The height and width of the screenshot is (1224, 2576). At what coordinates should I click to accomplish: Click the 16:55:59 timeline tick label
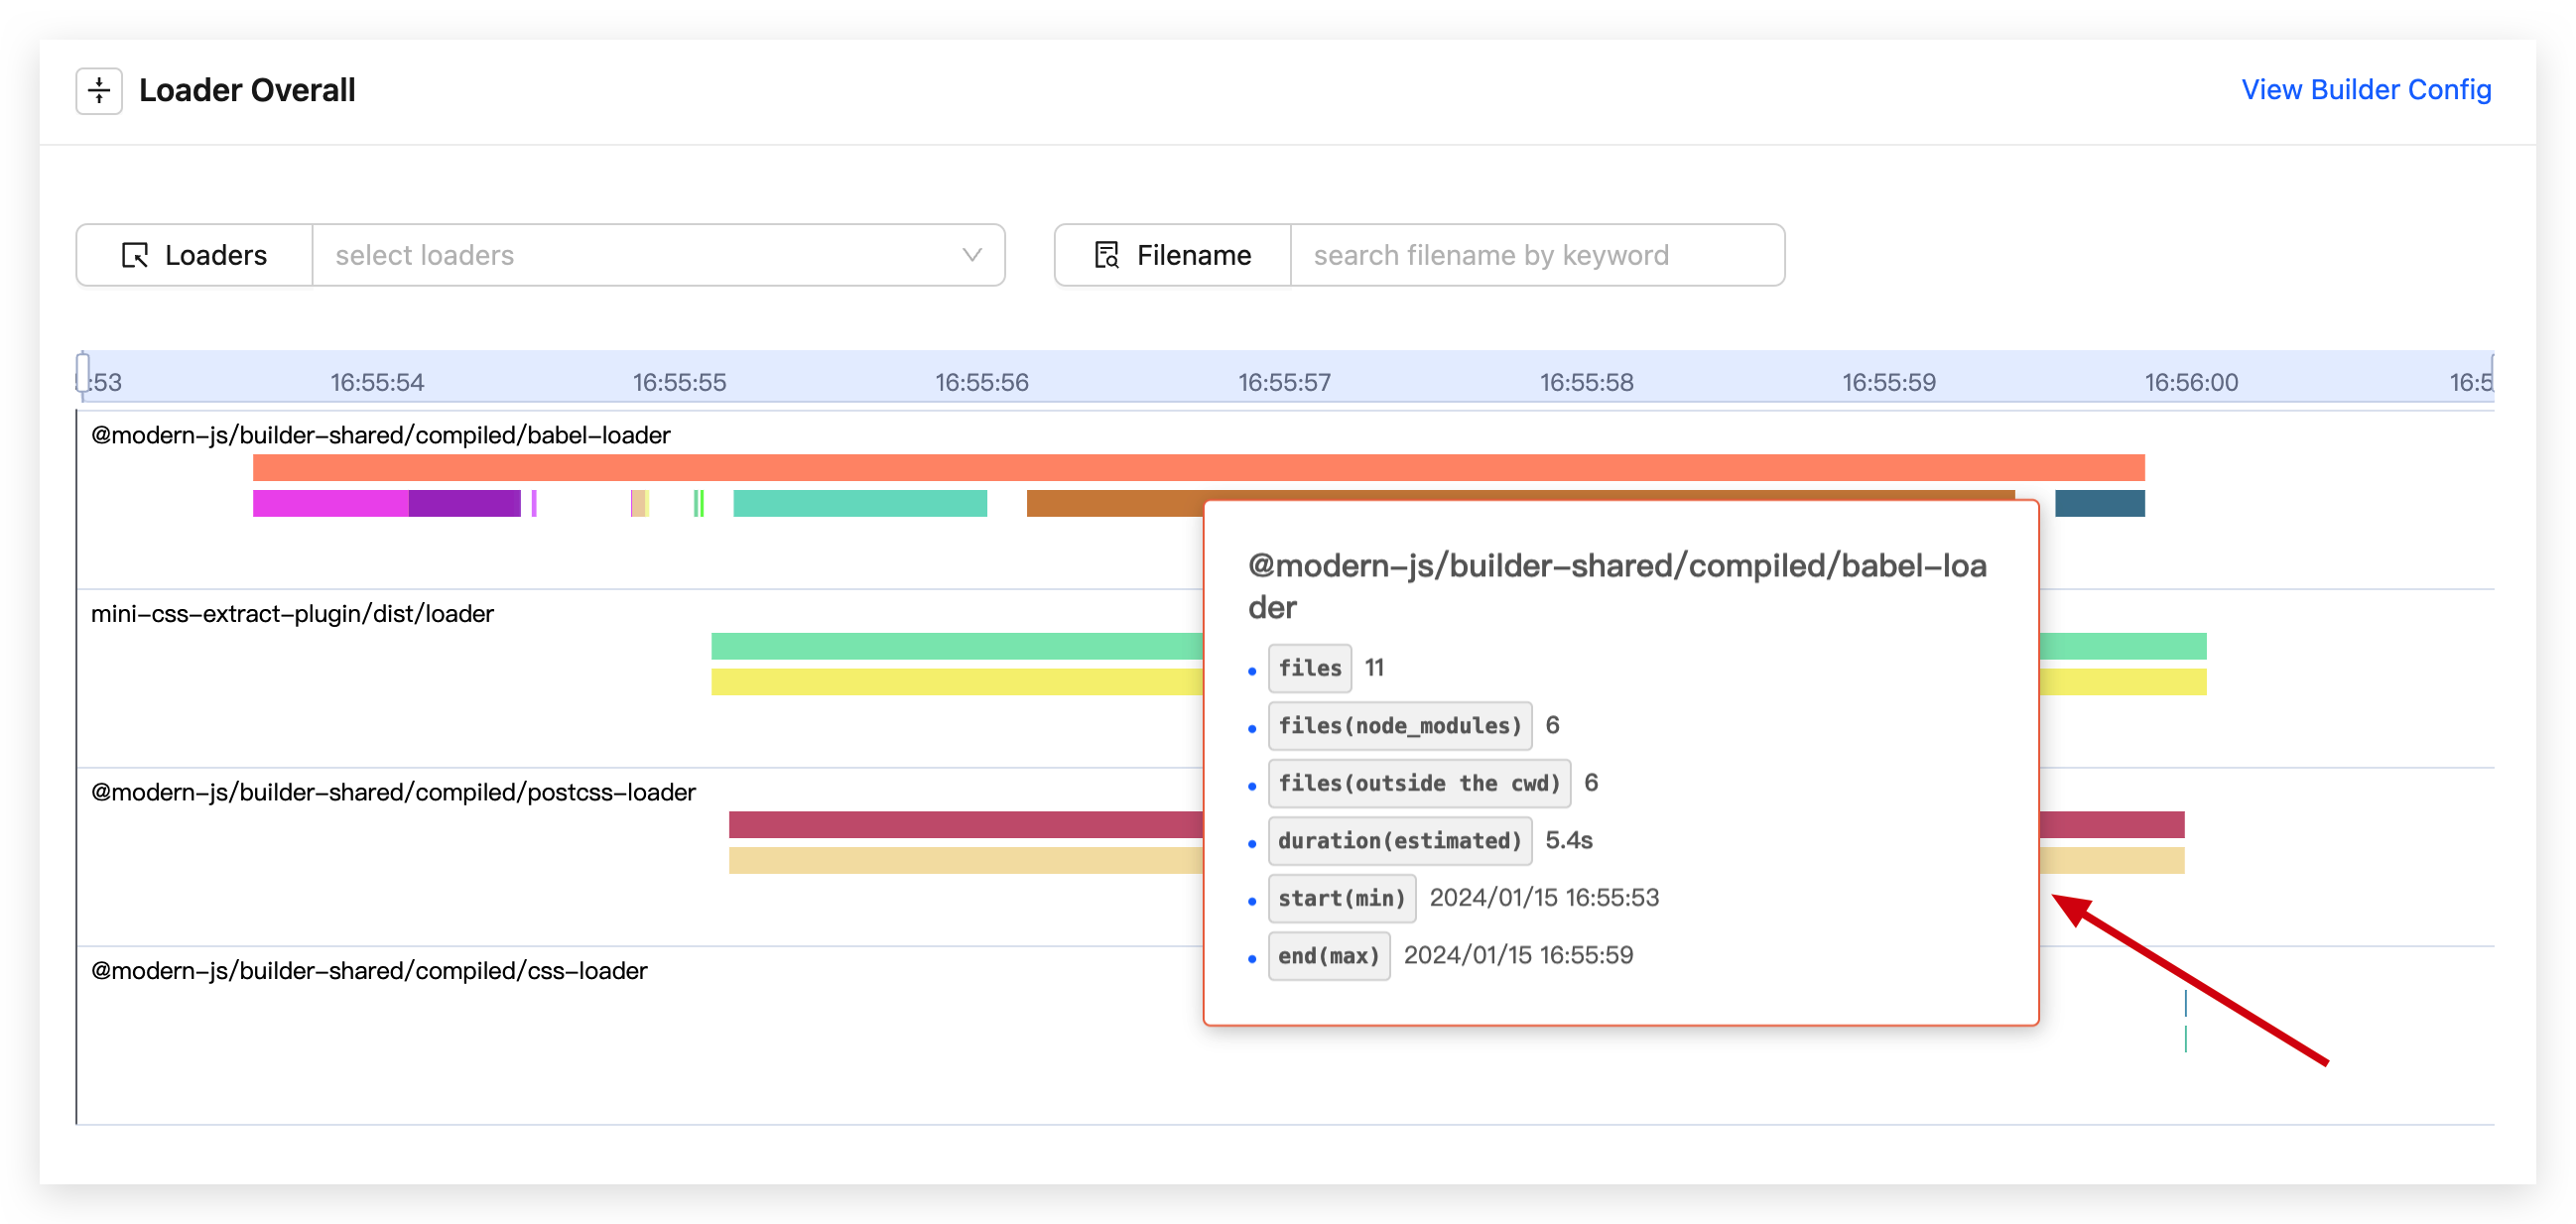pos(1888,382)
